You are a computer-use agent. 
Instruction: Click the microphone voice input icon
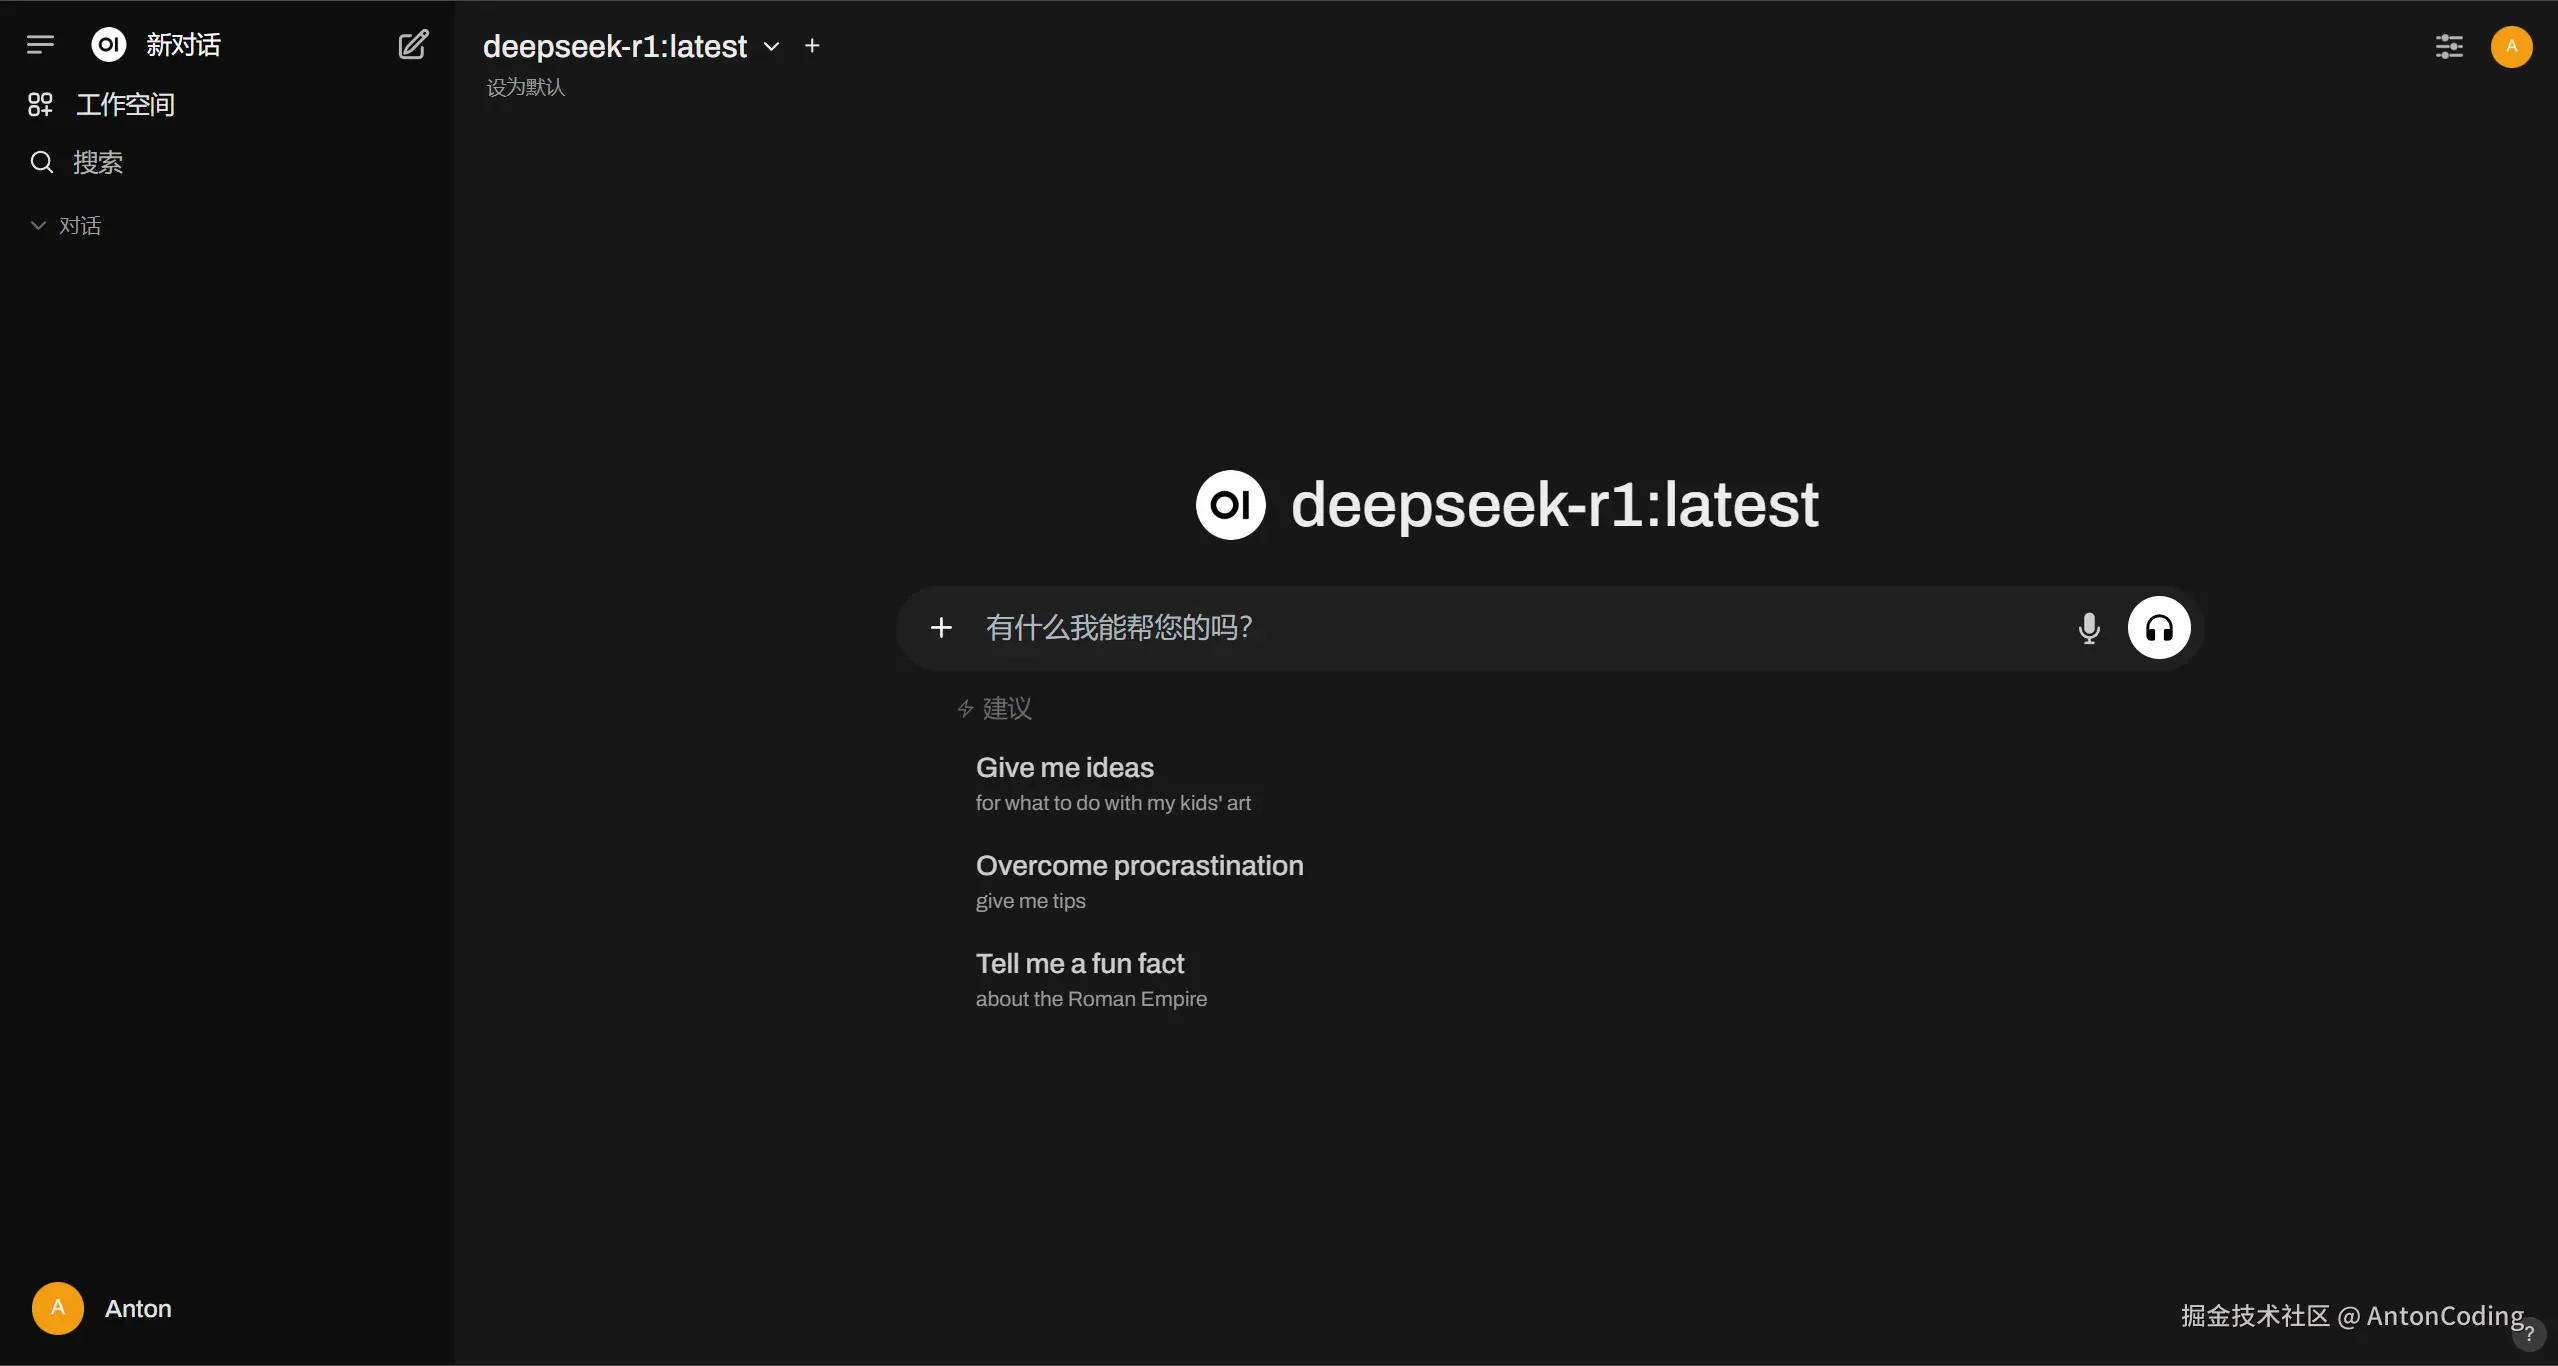click(x=2089, y=628)
